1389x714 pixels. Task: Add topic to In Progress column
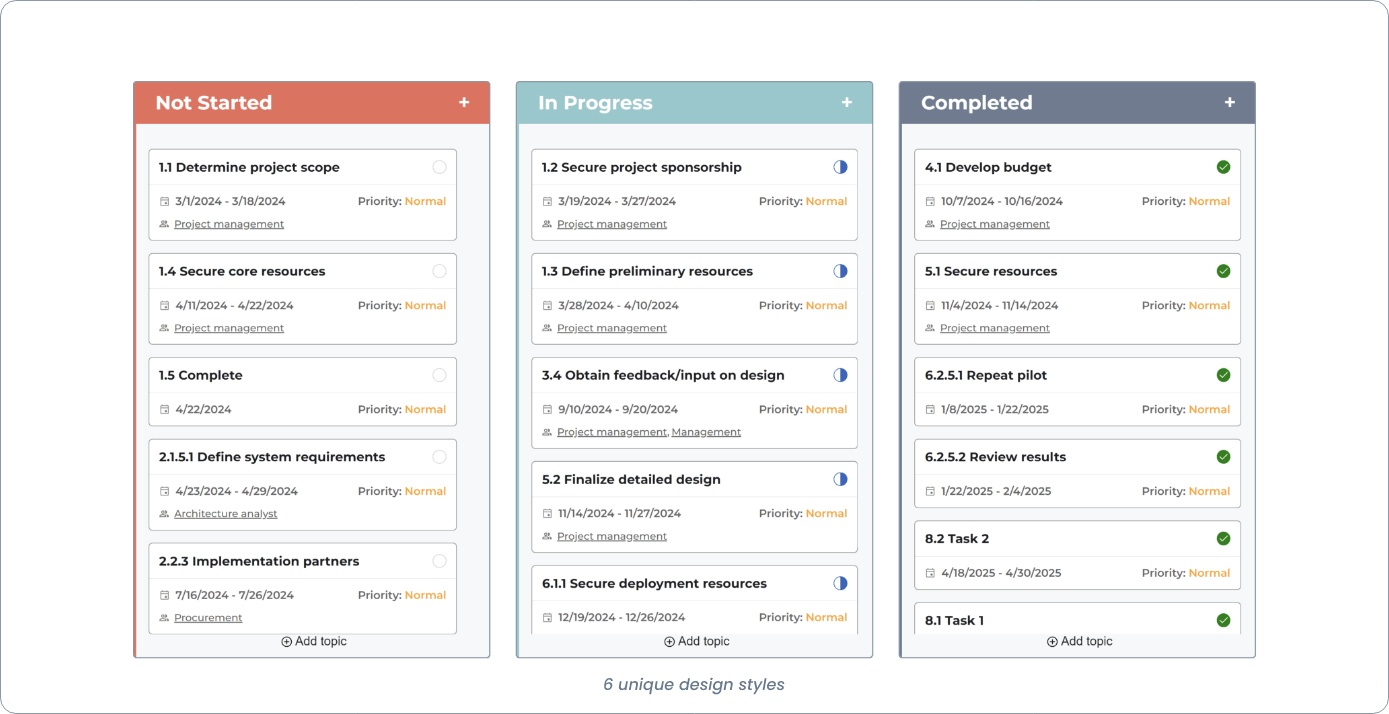pos(697,641)
